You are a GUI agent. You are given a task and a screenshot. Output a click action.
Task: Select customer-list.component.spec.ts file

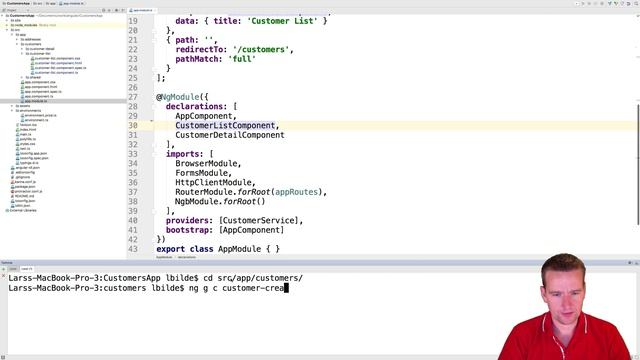58,68
